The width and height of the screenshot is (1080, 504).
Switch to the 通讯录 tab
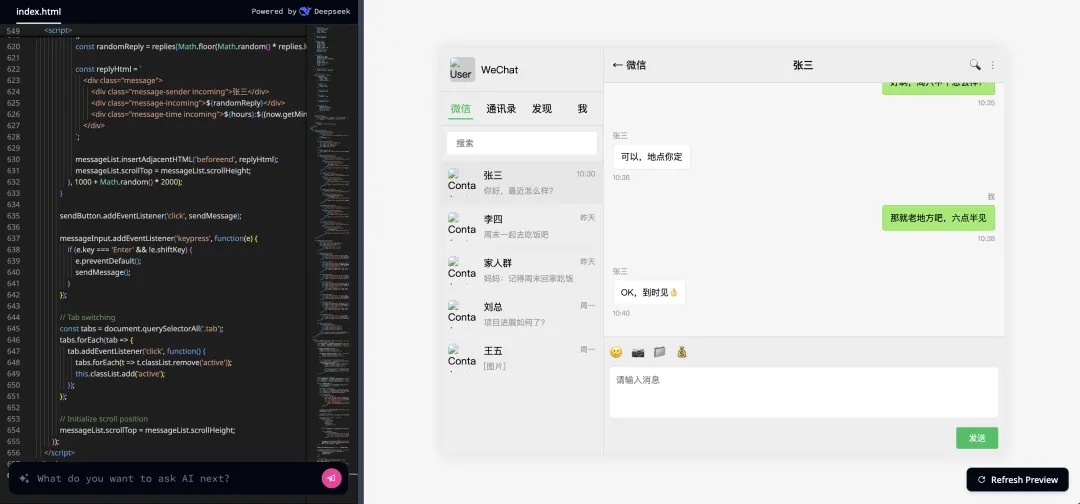click(501, 108)
